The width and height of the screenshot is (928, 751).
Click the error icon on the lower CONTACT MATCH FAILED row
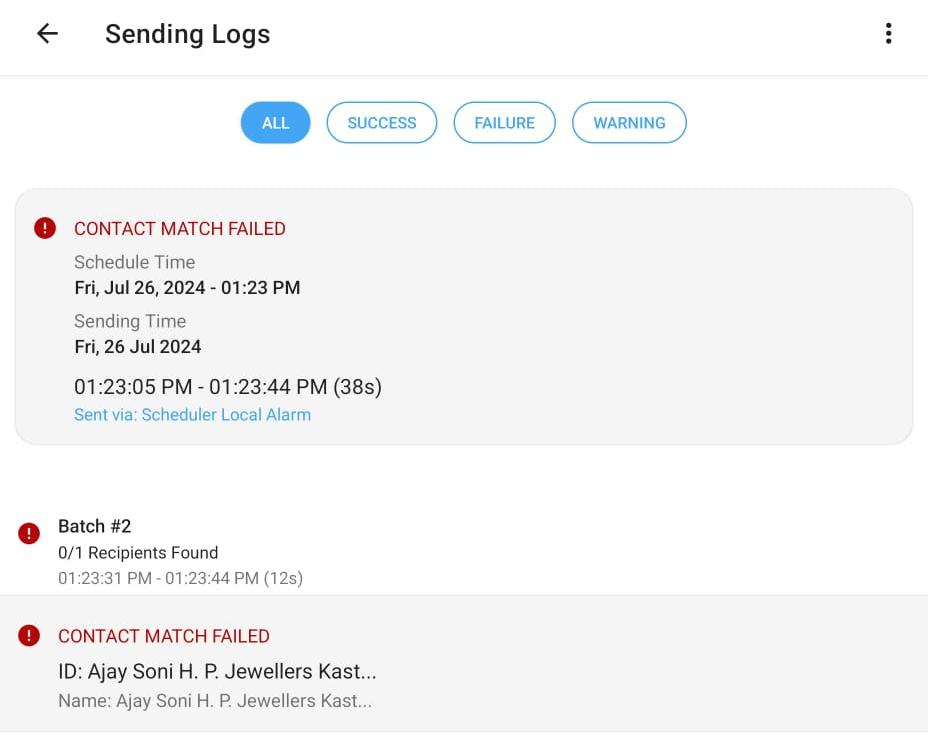(x=29, y=637)
